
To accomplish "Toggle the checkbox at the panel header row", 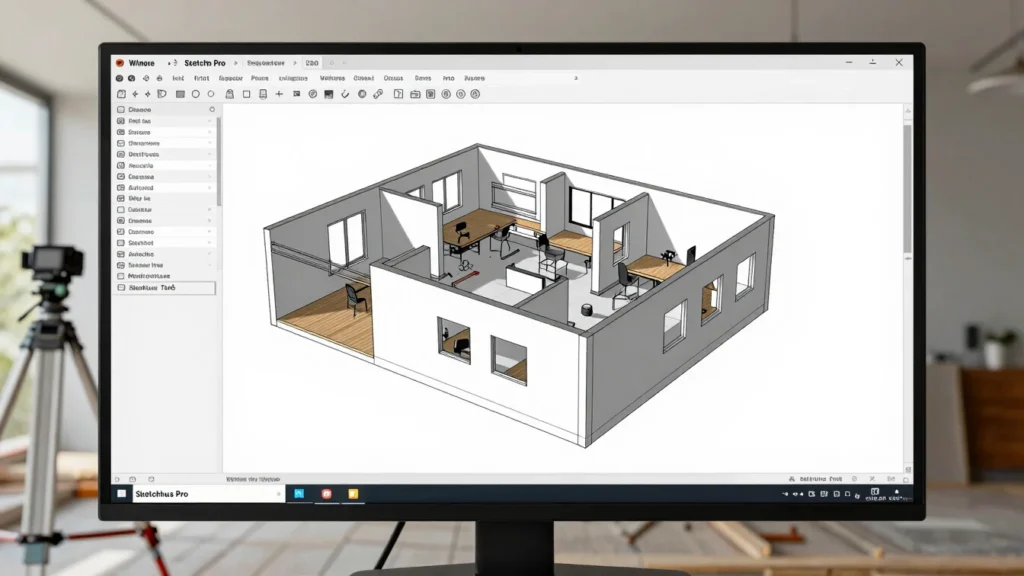I will click(x=121, y=110).
